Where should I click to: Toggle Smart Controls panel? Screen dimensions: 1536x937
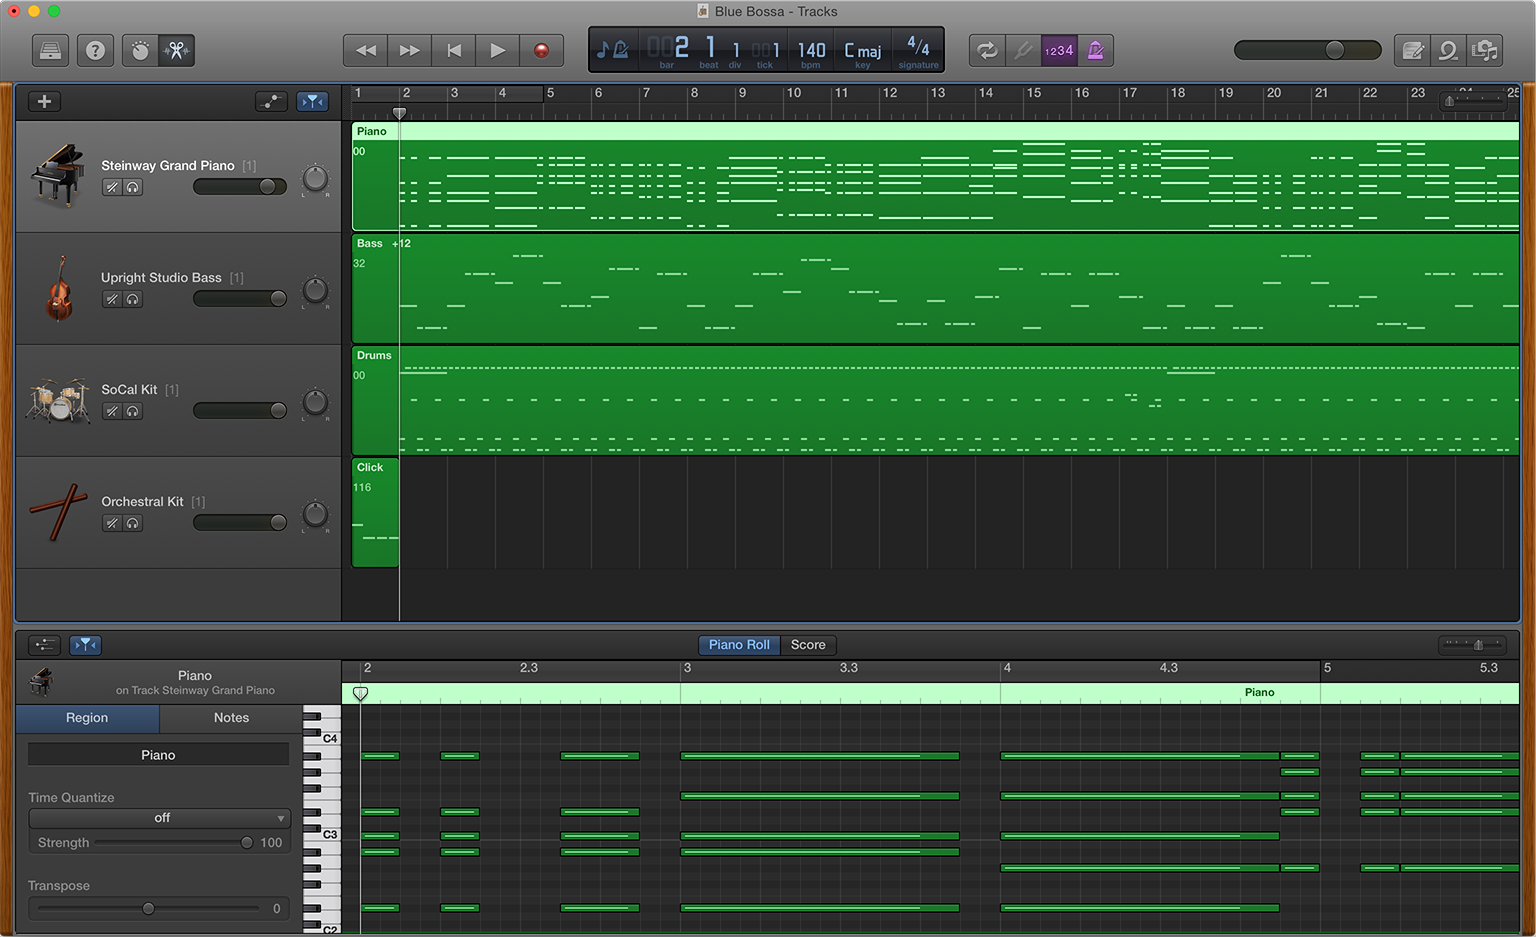pyautogui.click(x=140, y=50)
